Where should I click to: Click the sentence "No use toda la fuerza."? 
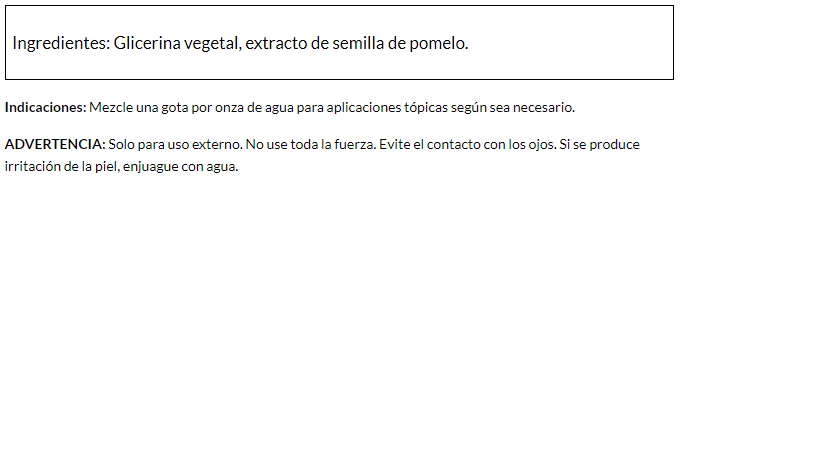(311, 144)
